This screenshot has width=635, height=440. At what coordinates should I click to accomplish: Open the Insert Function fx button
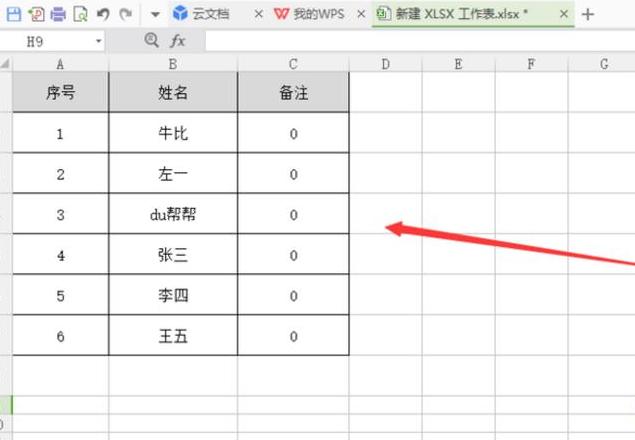177,41
